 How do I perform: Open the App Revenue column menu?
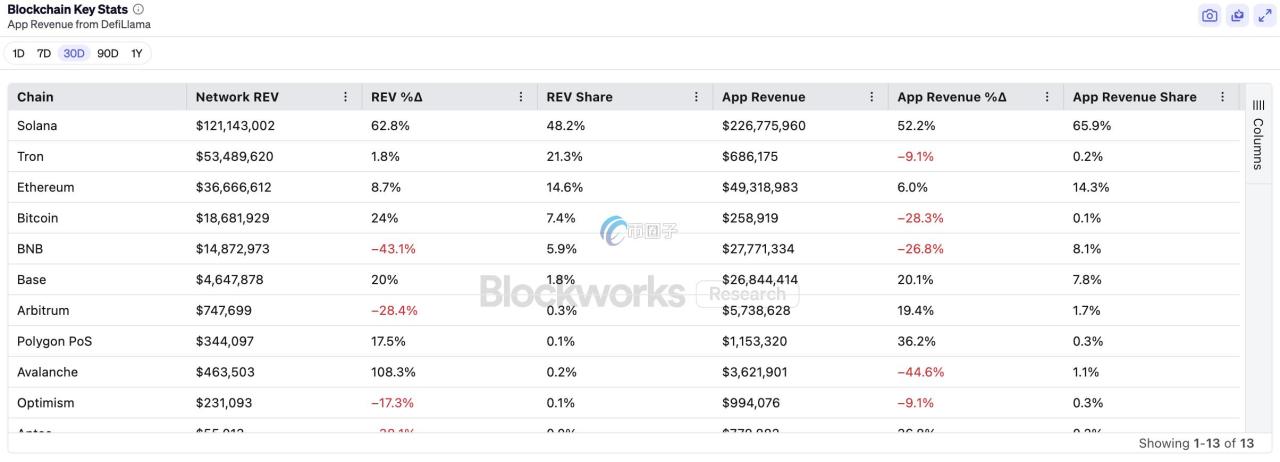pos(872,97)
